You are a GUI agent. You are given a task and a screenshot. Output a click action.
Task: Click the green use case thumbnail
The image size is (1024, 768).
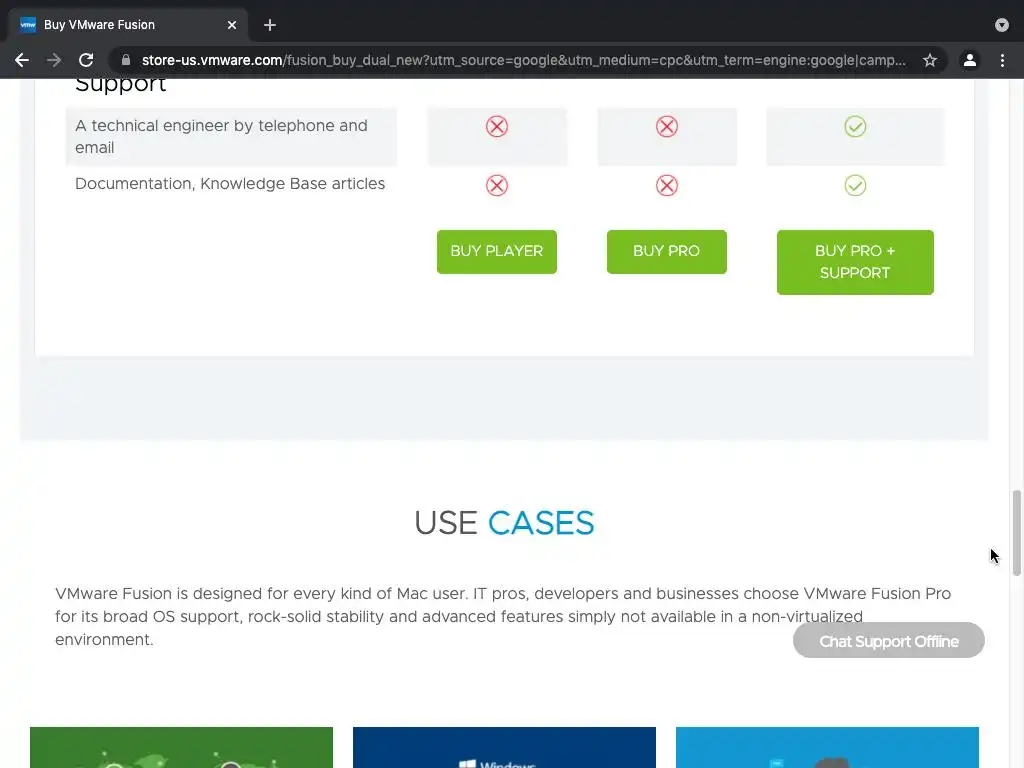tap(182, 747)
